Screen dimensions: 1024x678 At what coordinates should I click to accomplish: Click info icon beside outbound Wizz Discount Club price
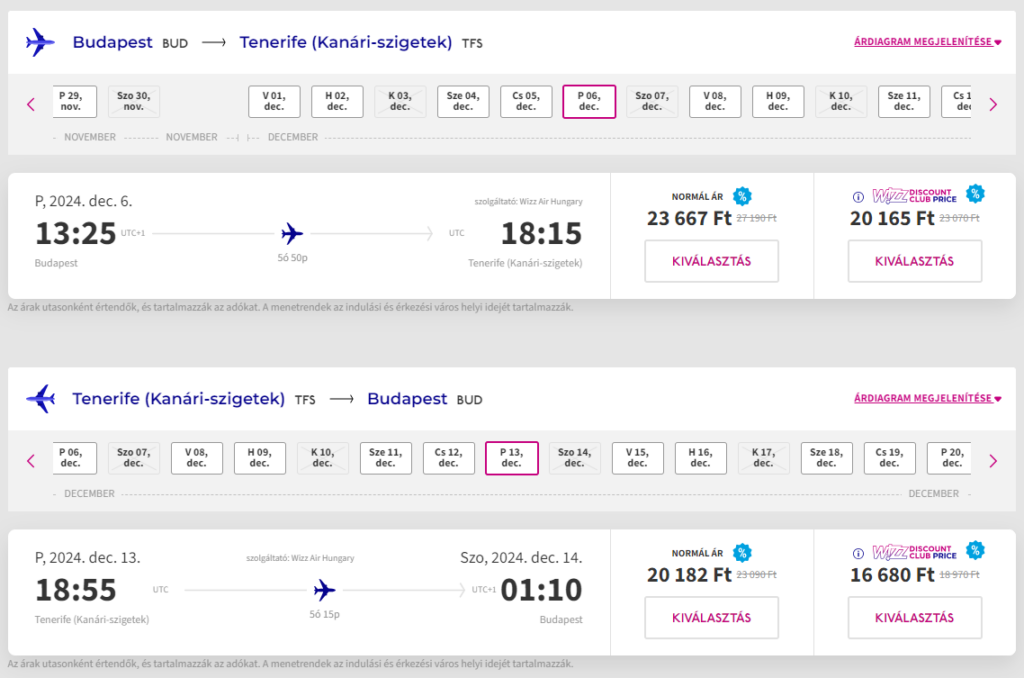click(x=858, y=197)
